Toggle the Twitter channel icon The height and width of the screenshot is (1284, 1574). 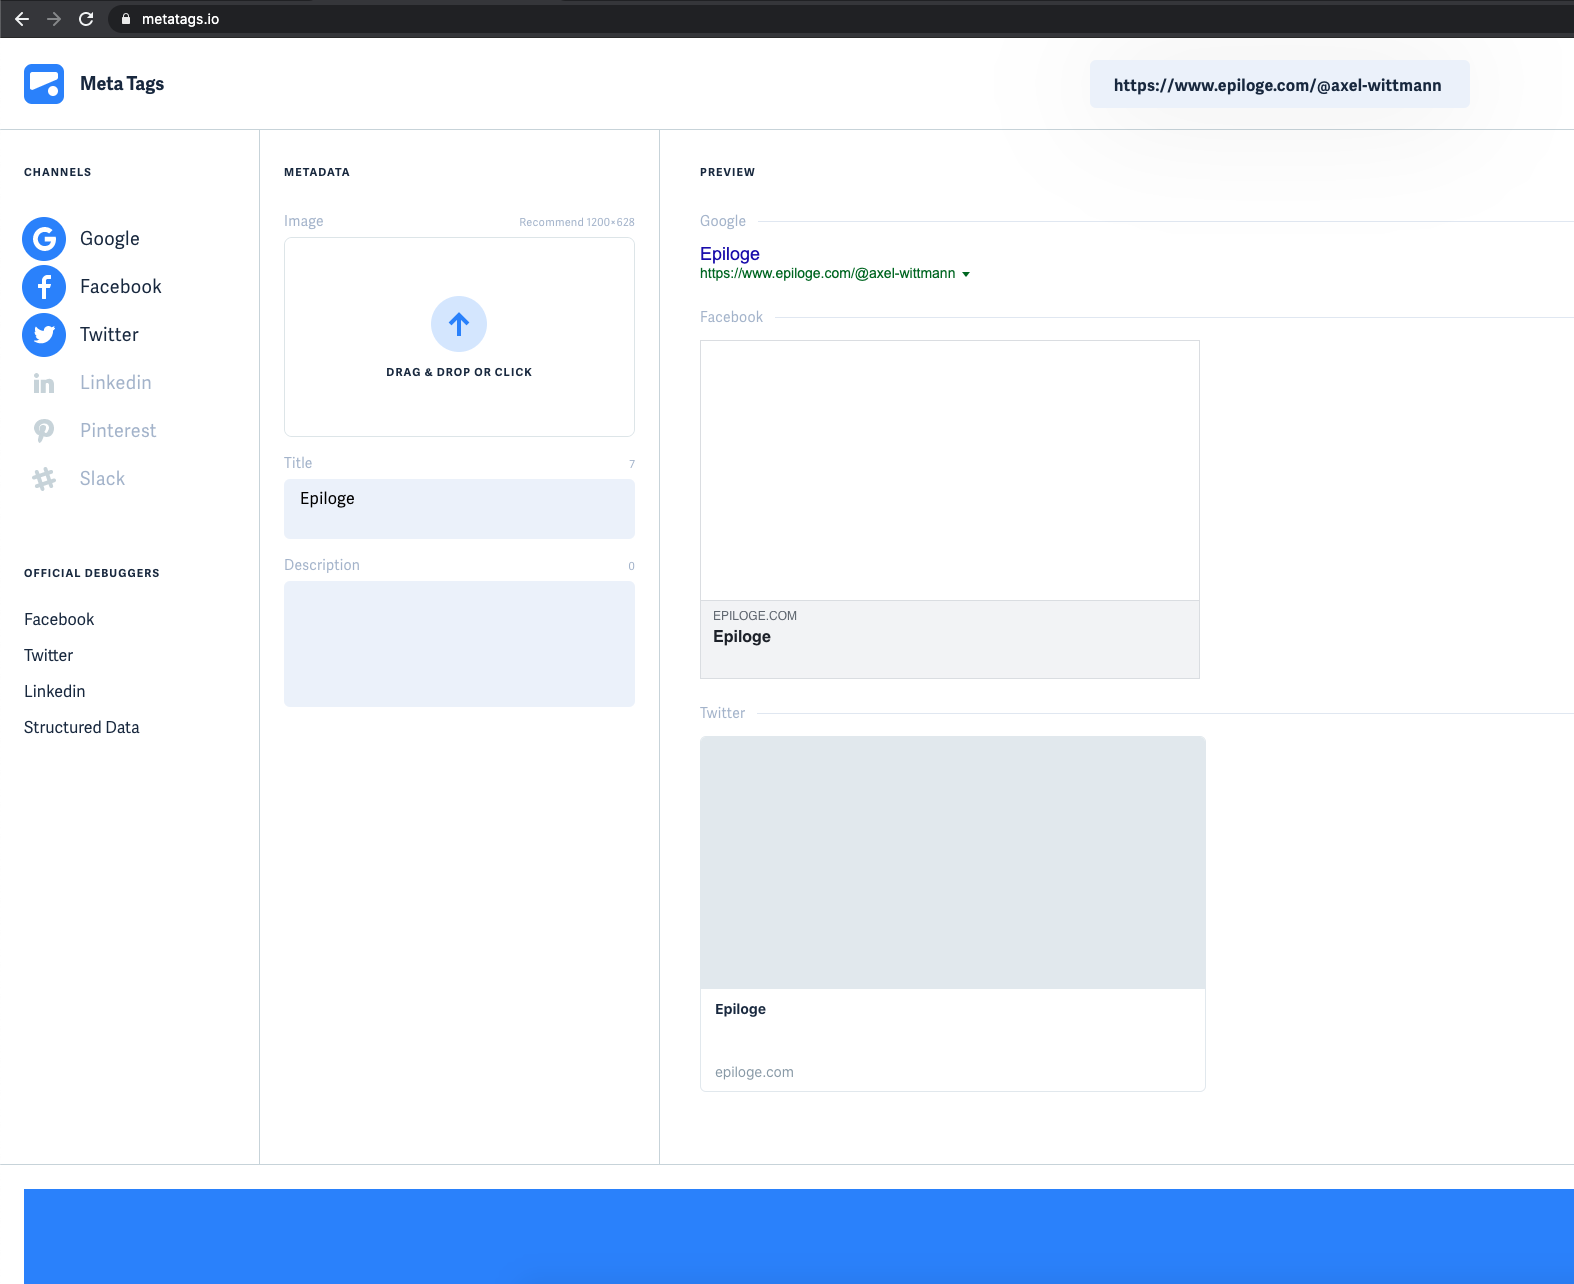44,335
